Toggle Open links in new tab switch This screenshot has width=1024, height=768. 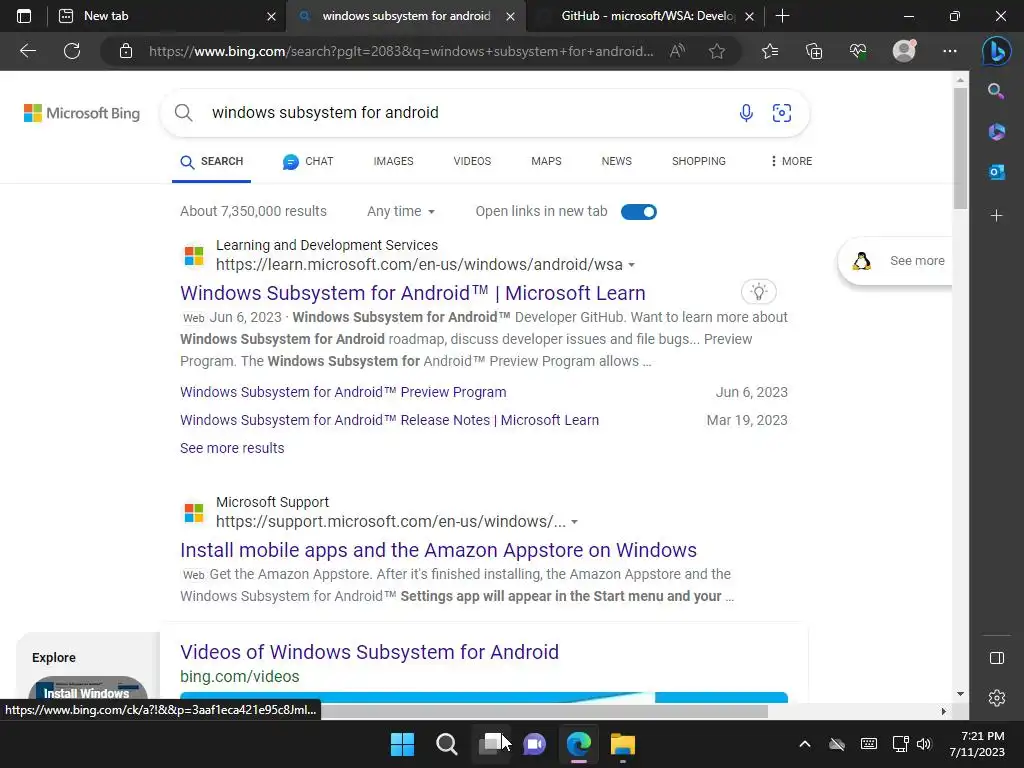[x=639, y=212]
